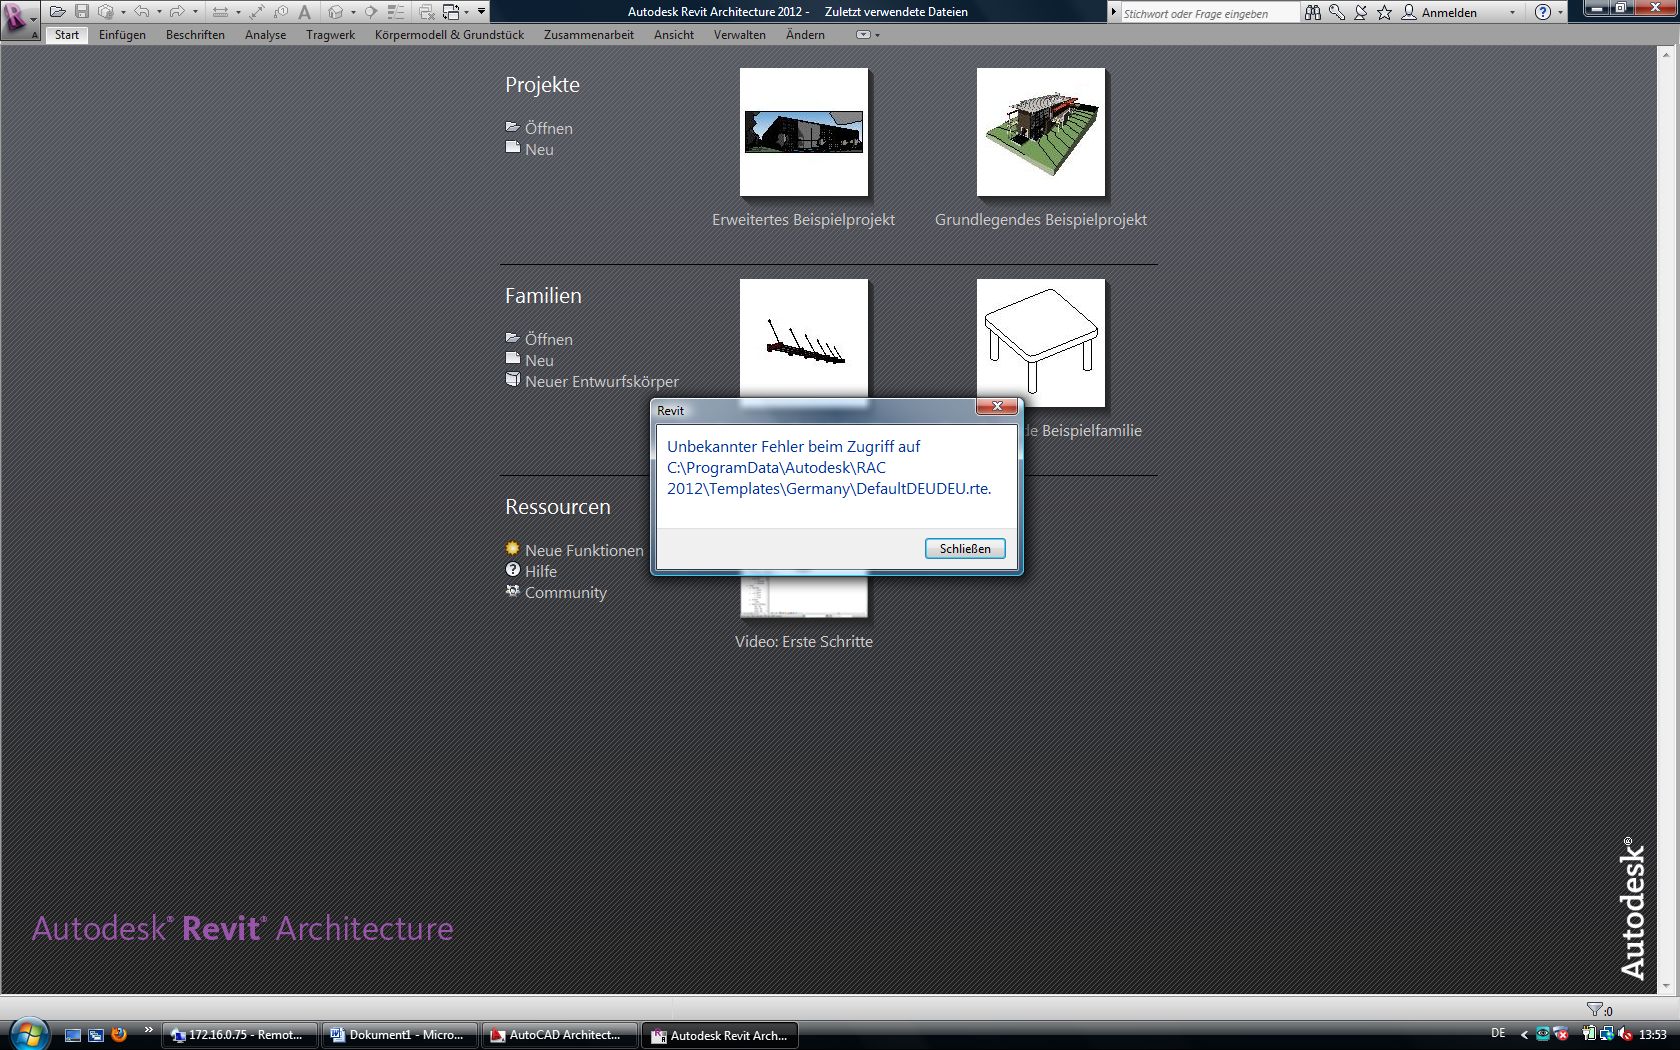Expand the Anmelden sign-in dropdown

click(1512, 13)
